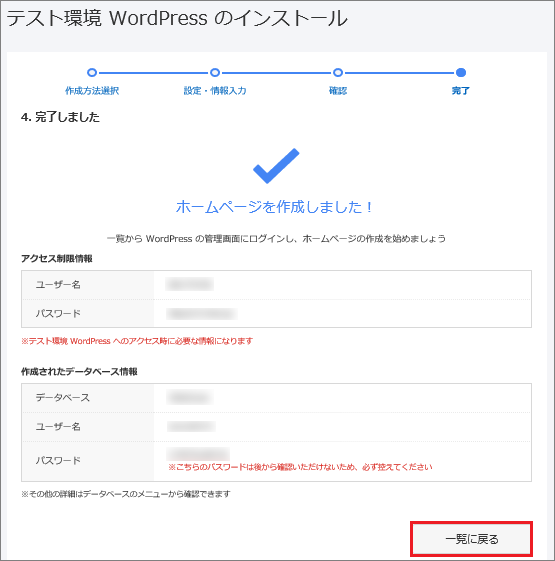
Task: Select the filled 完了 step circle
Action: pyautogui.click(x=461, y=73)
